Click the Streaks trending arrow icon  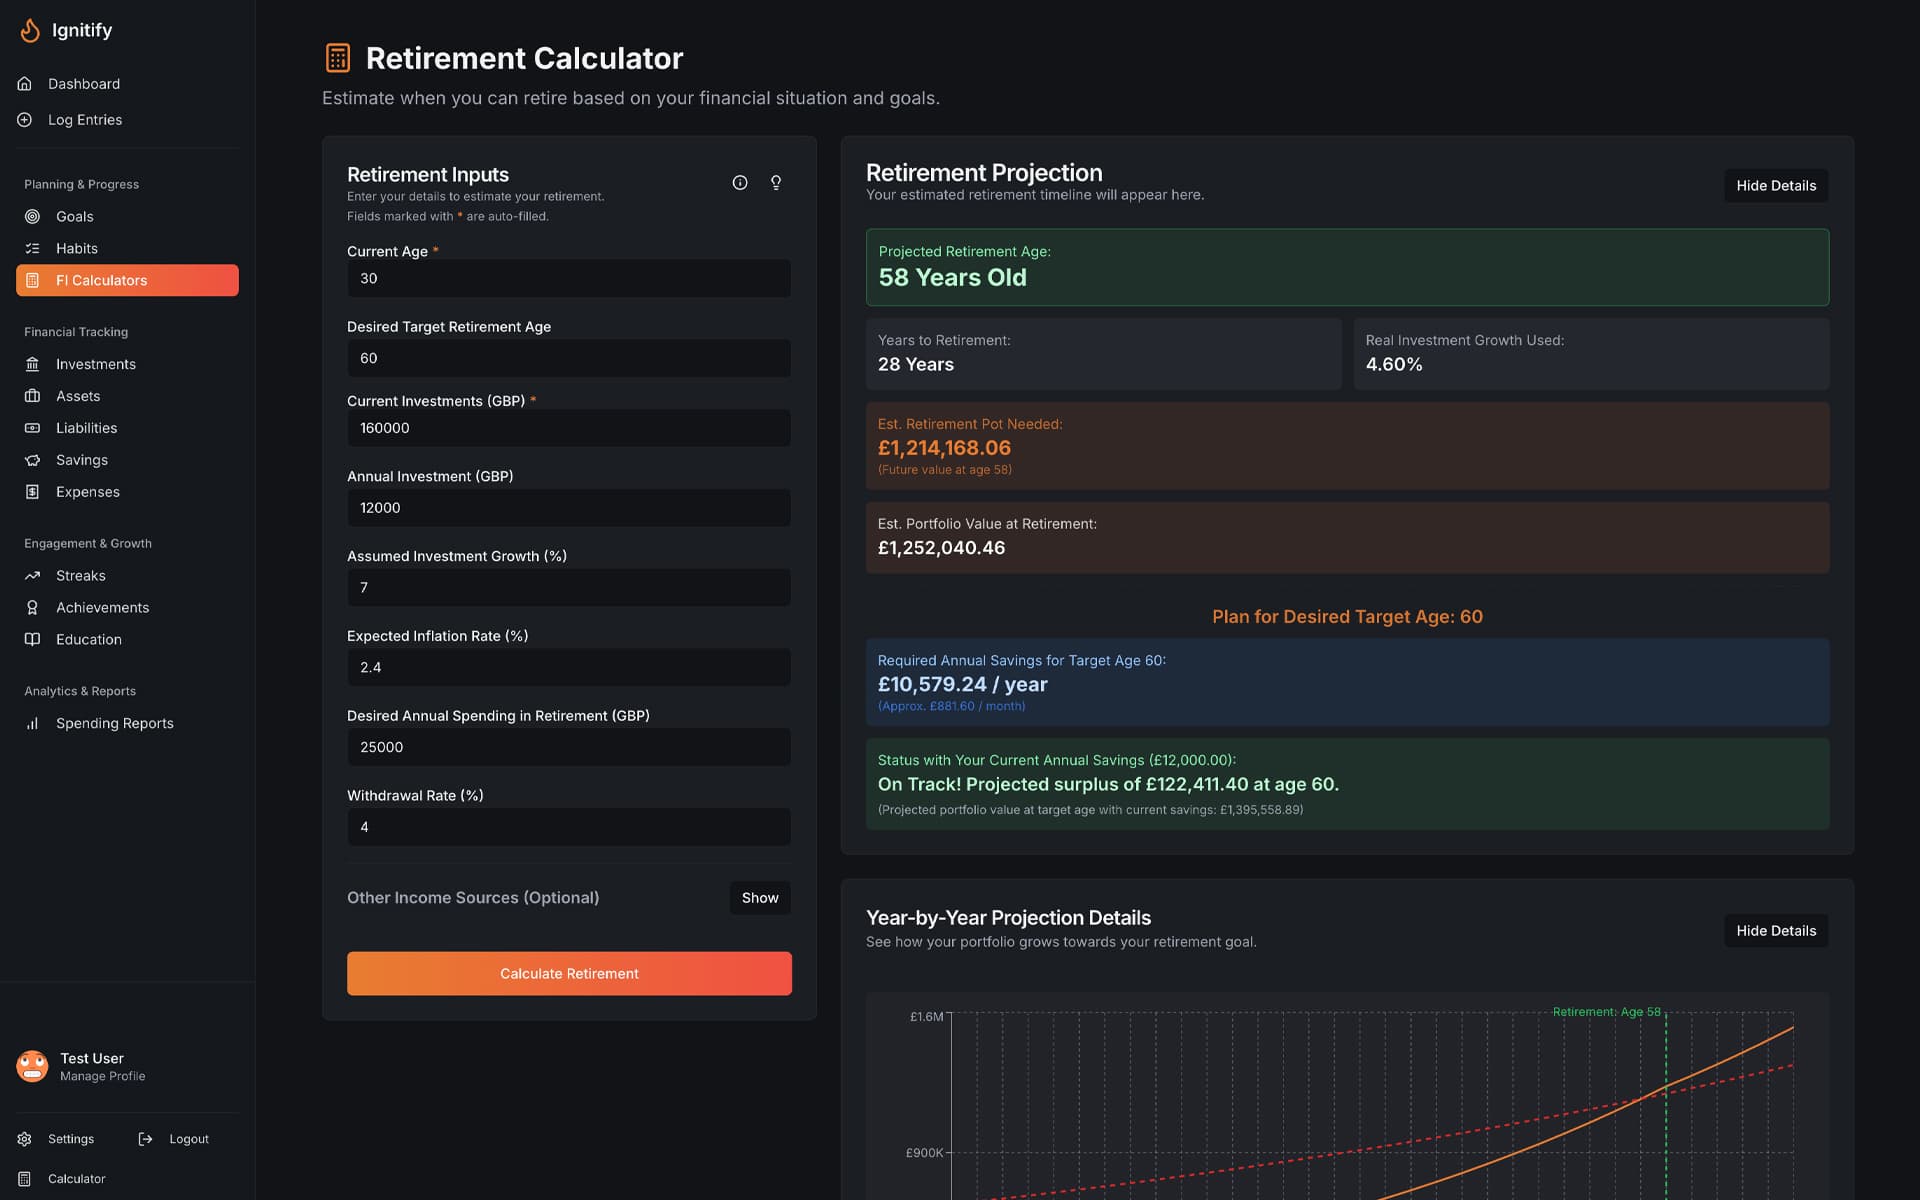(32, 576)
